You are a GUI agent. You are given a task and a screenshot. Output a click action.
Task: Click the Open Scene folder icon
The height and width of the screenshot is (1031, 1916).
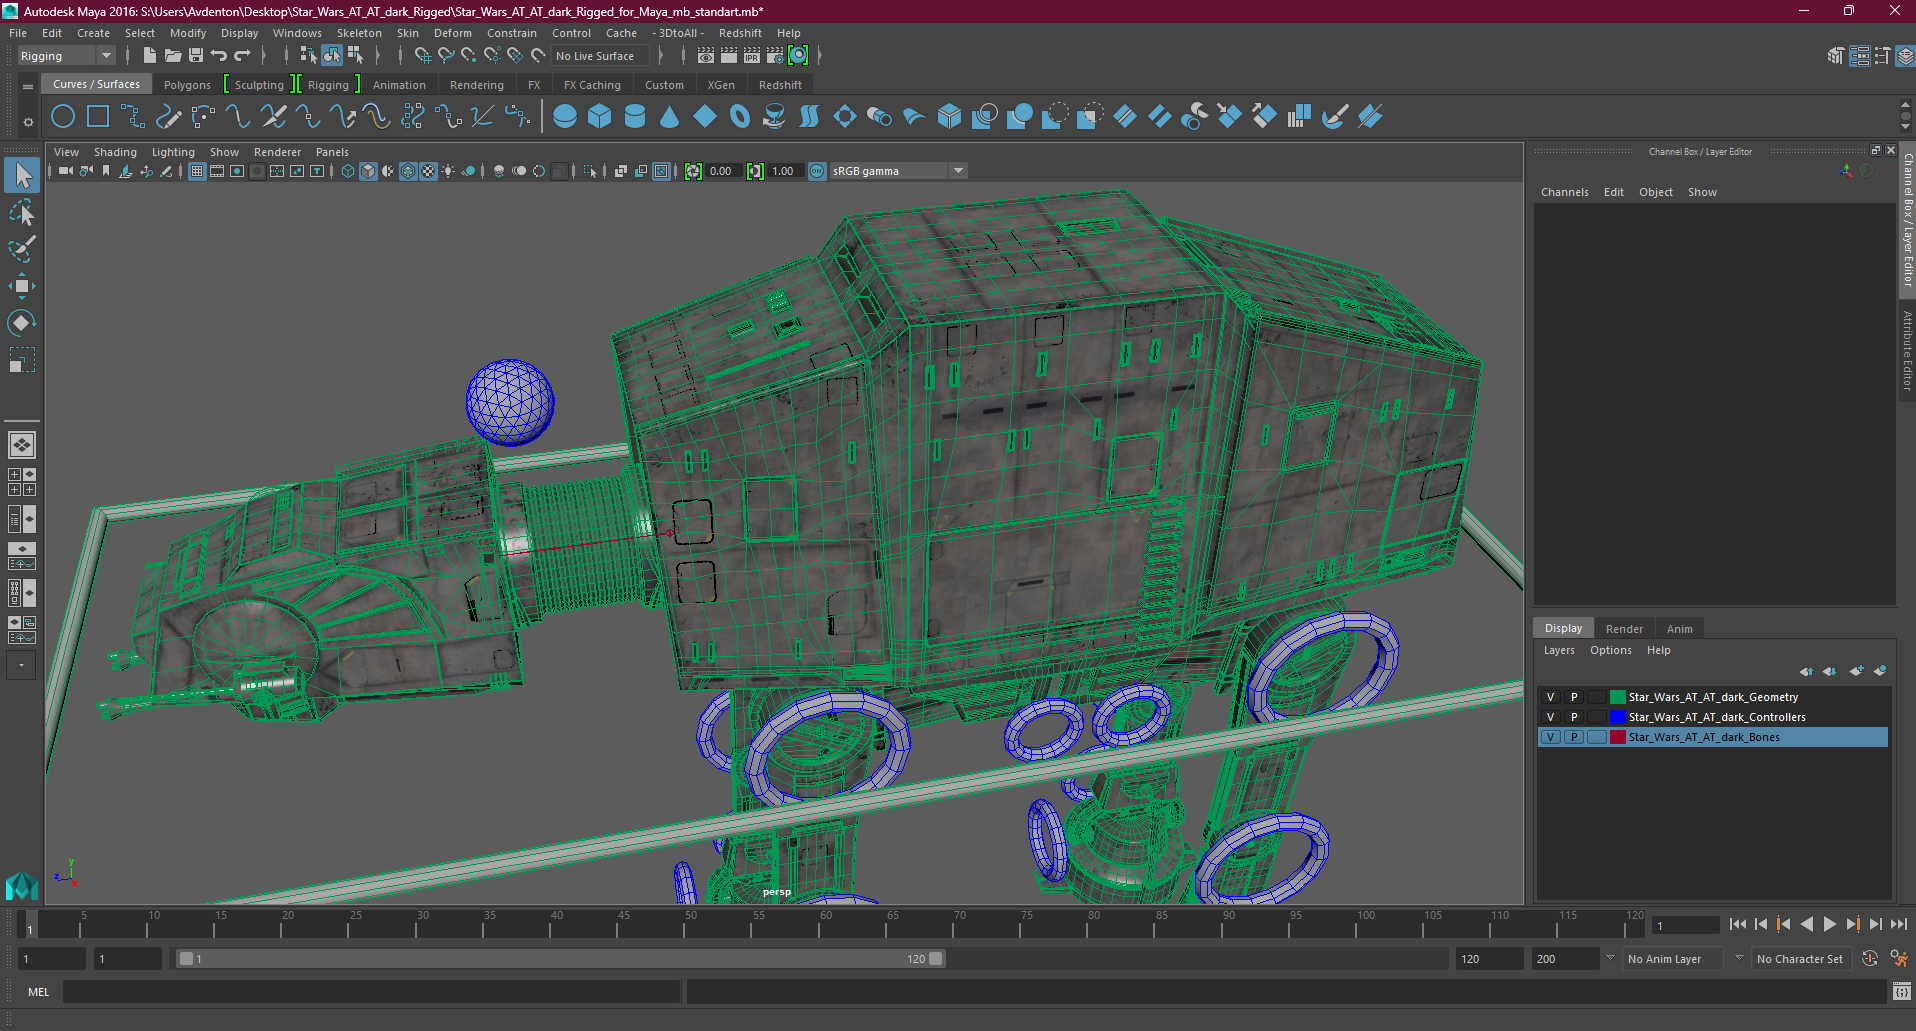(x=173, y=56)
